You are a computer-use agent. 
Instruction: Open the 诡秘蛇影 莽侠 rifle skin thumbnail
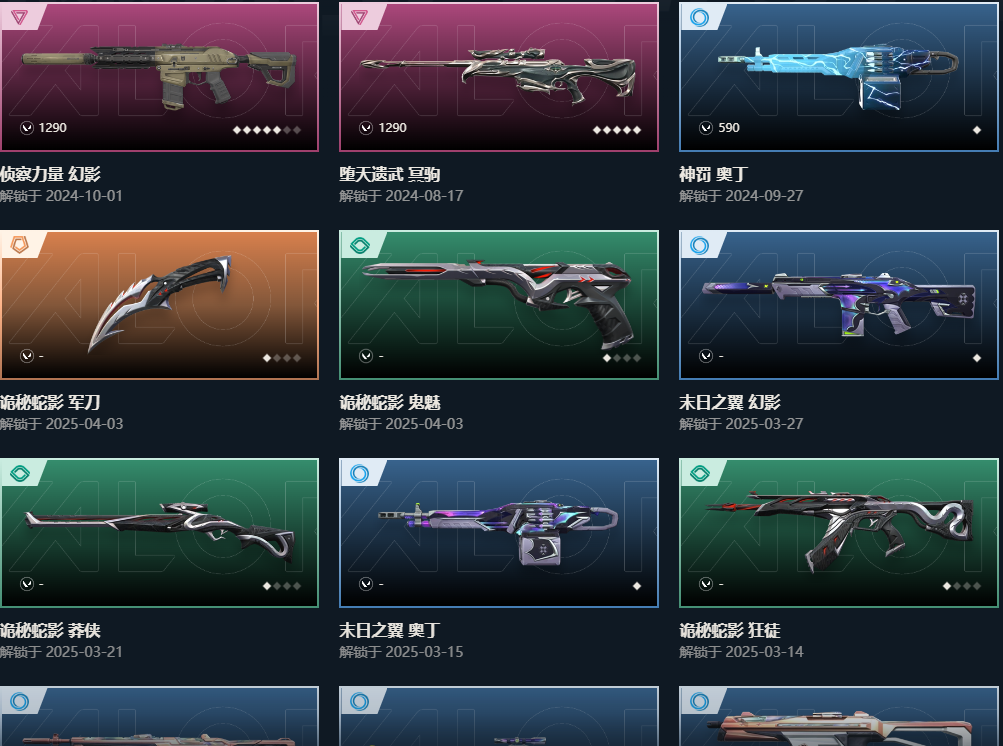pos(159,532)
